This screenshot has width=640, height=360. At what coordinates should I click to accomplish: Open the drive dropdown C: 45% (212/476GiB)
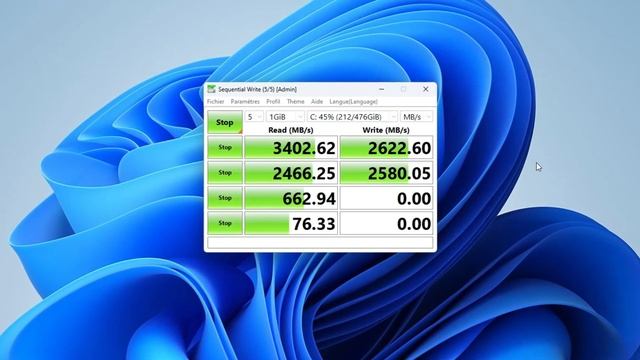(352, 117)
